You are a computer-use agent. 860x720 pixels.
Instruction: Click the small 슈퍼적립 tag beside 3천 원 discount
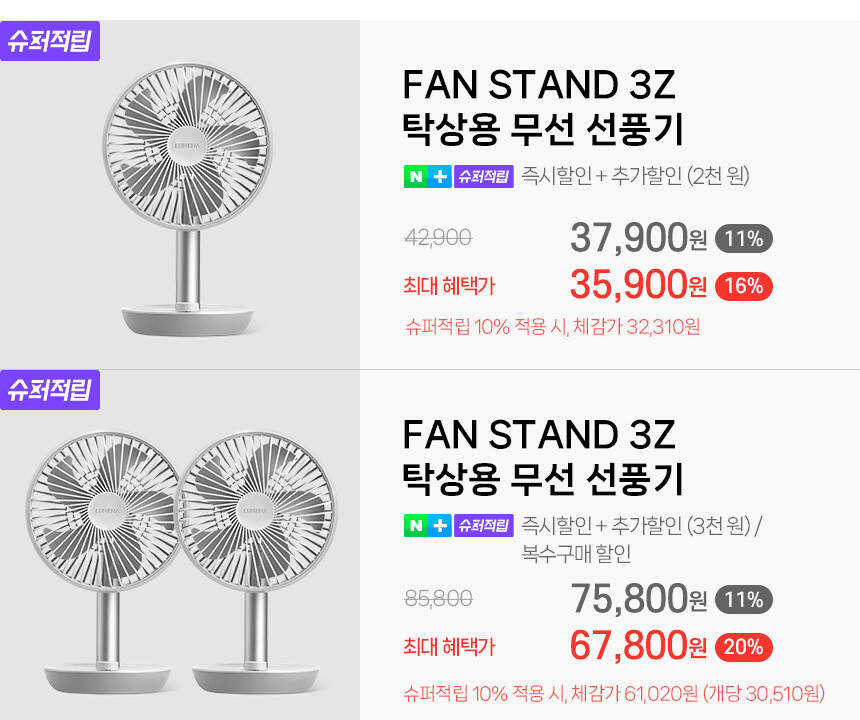(483, 526)
